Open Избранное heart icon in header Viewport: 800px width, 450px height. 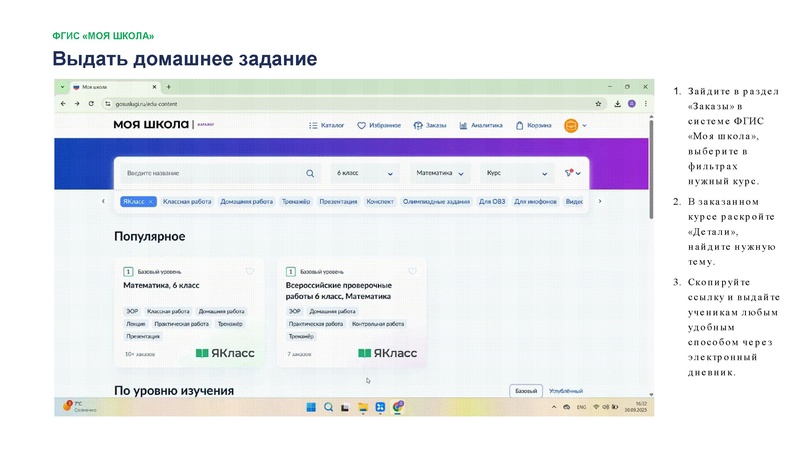pyautogui.click(x=361, y=126)
